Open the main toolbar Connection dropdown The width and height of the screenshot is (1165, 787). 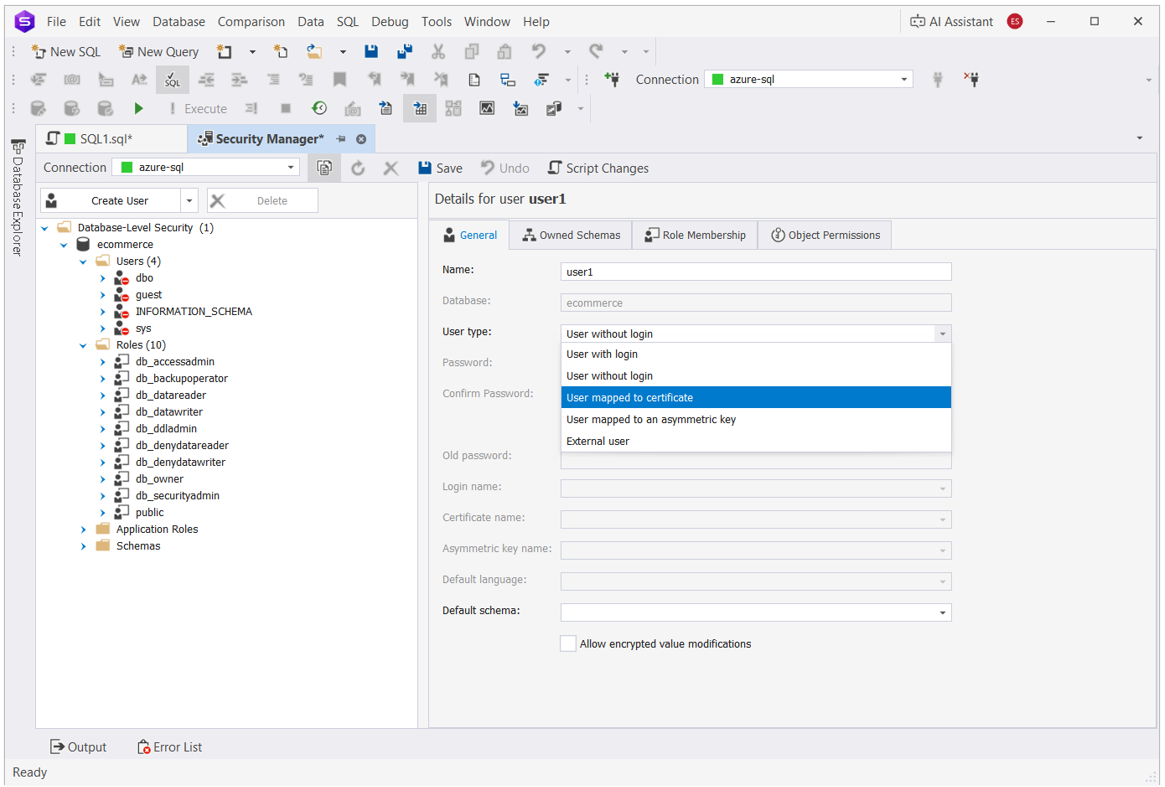[x=904, y=80]
